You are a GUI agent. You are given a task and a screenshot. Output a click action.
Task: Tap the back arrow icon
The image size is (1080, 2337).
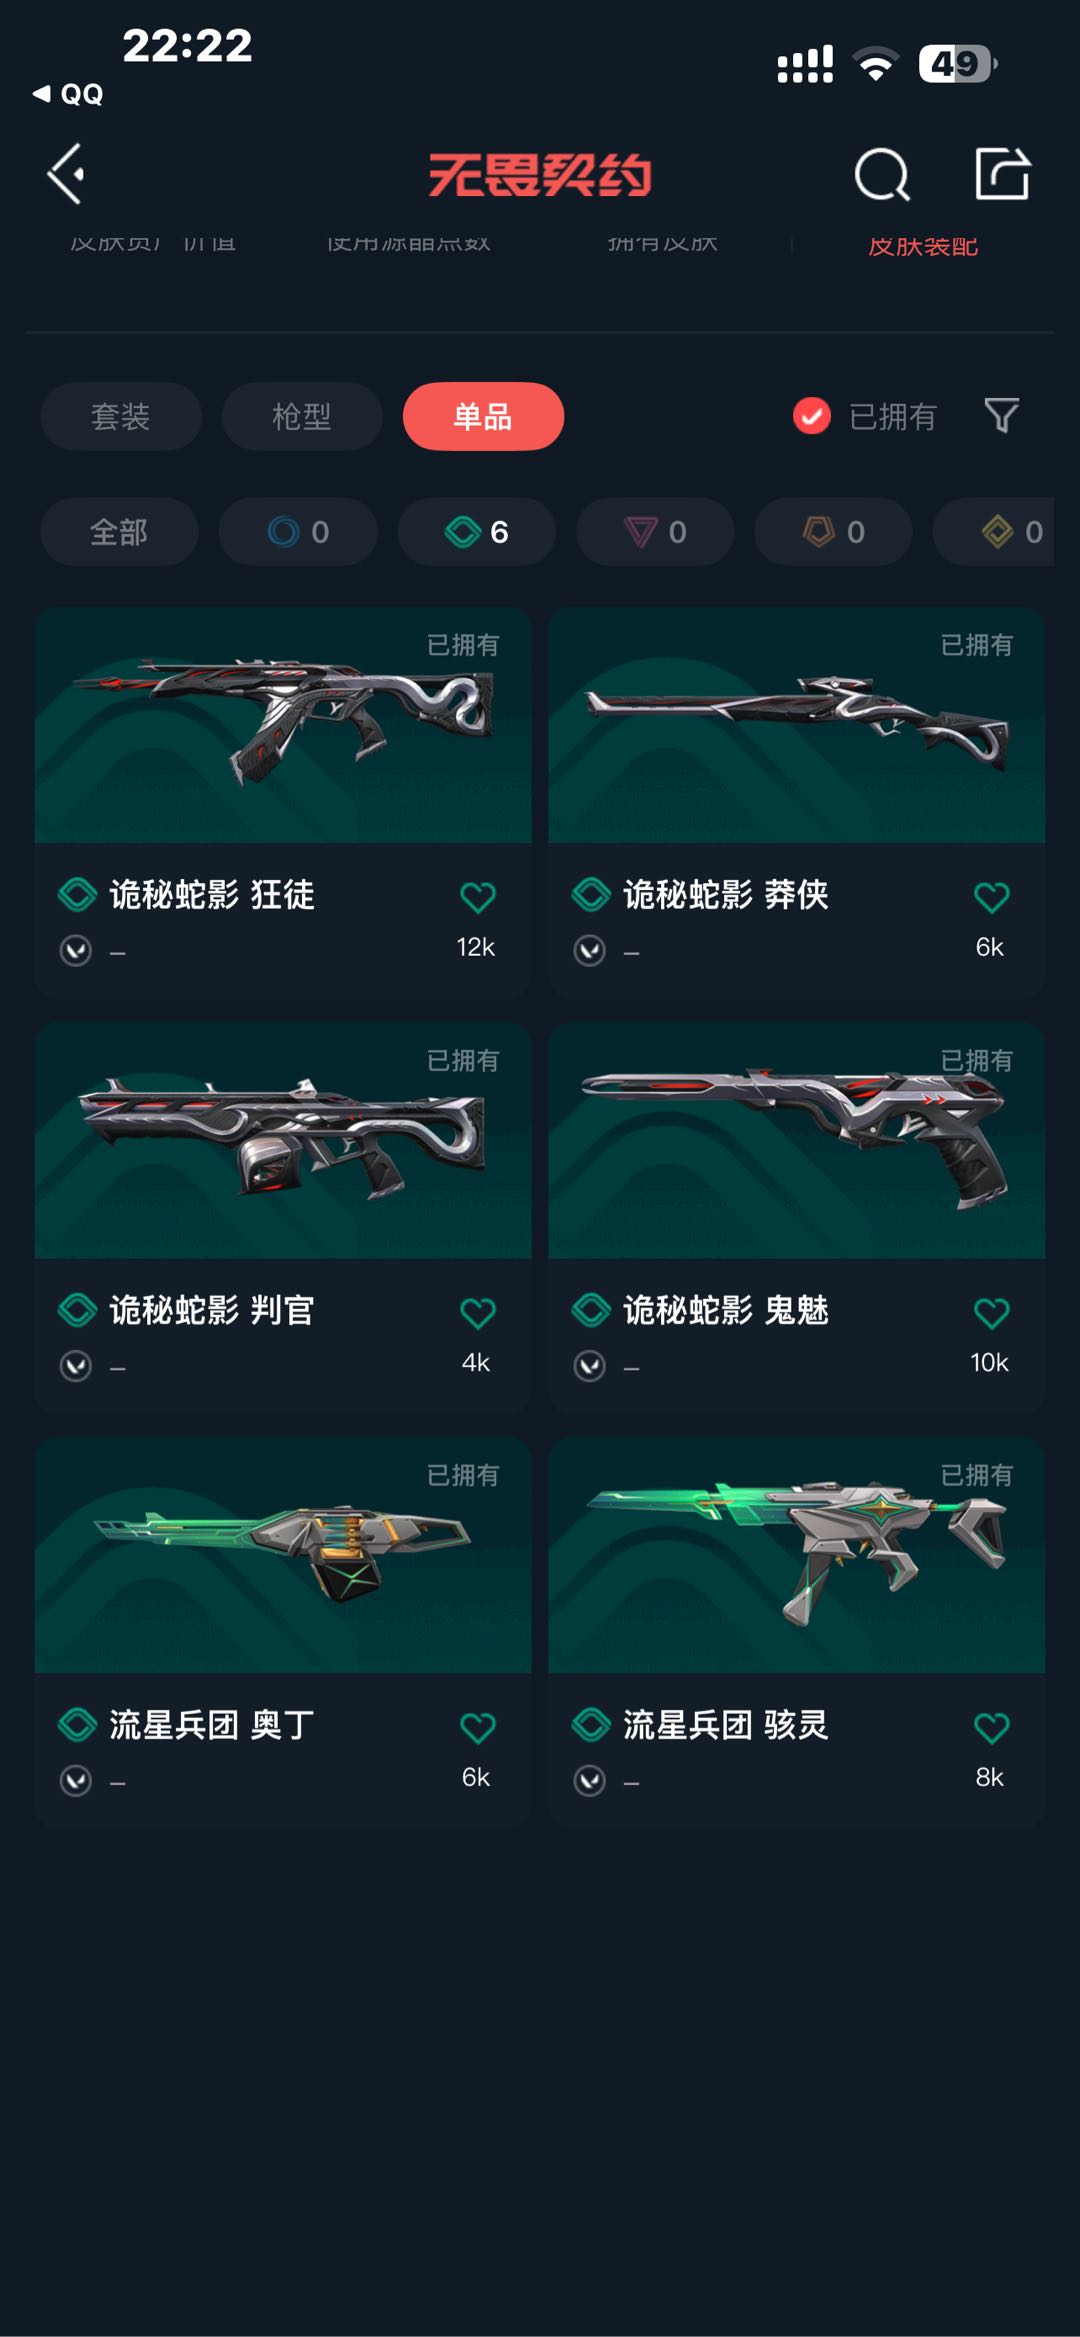coord(66,174)
